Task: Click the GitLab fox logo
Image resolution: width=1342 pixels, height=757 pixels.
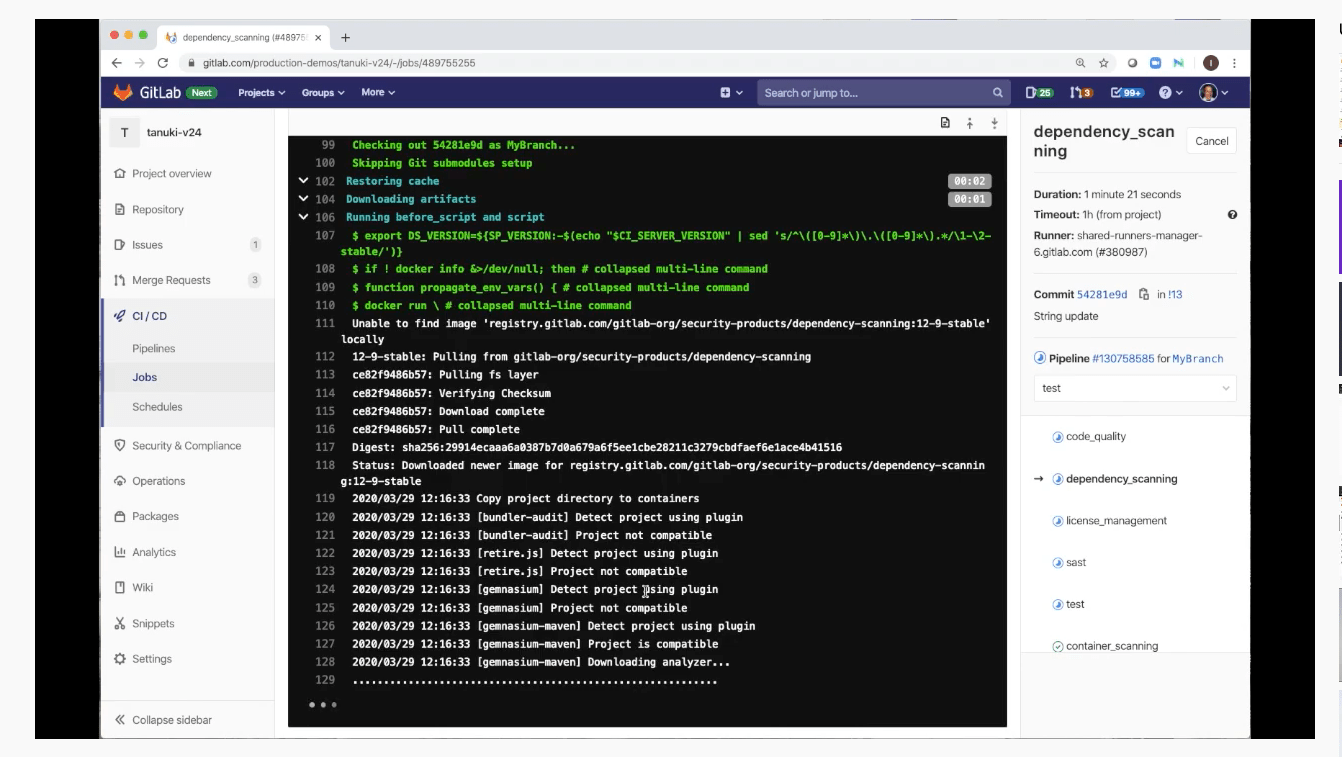Action: [x=122, y=92]
